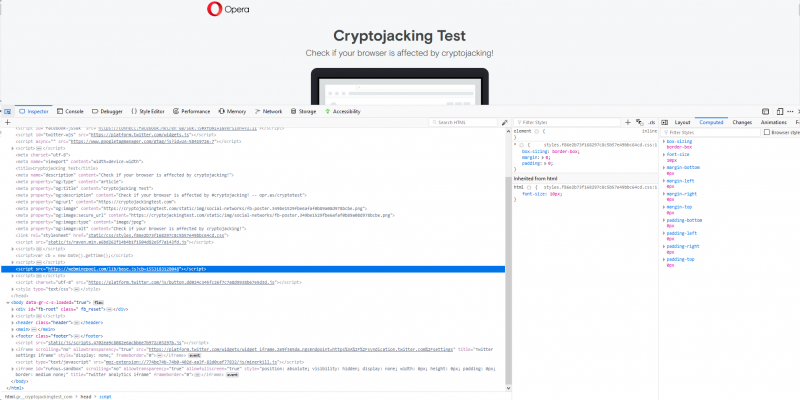Expand the div id="fb-root" node
800x400 pixels.
pyautogui.click(x=13, y=309)
